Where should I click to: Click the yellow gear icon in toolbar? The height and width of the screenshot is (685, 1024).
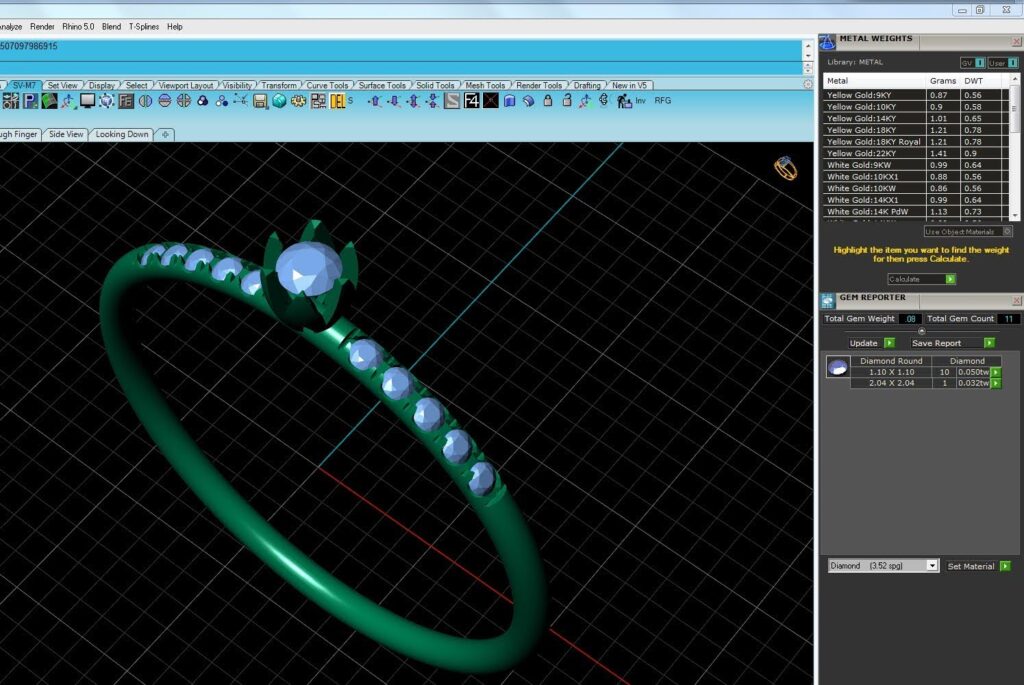[298, 101]
